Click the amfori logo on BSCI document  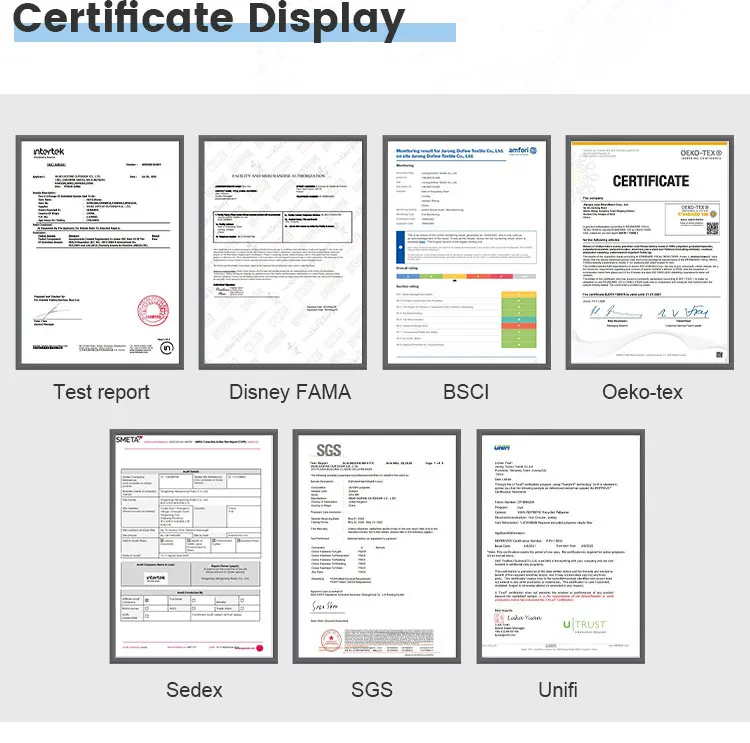[x=522, y=151]
